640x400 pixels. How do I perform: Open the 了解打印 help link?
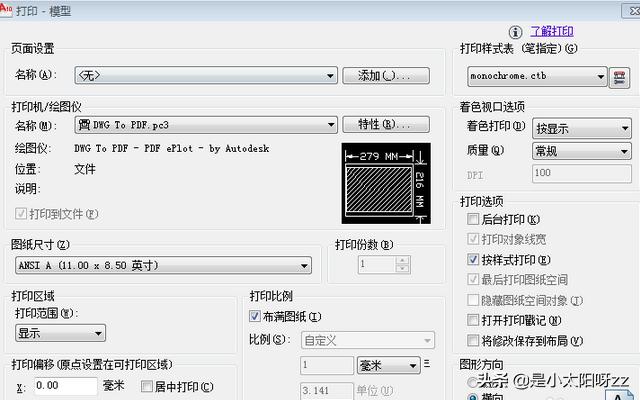tap(552, 31)
